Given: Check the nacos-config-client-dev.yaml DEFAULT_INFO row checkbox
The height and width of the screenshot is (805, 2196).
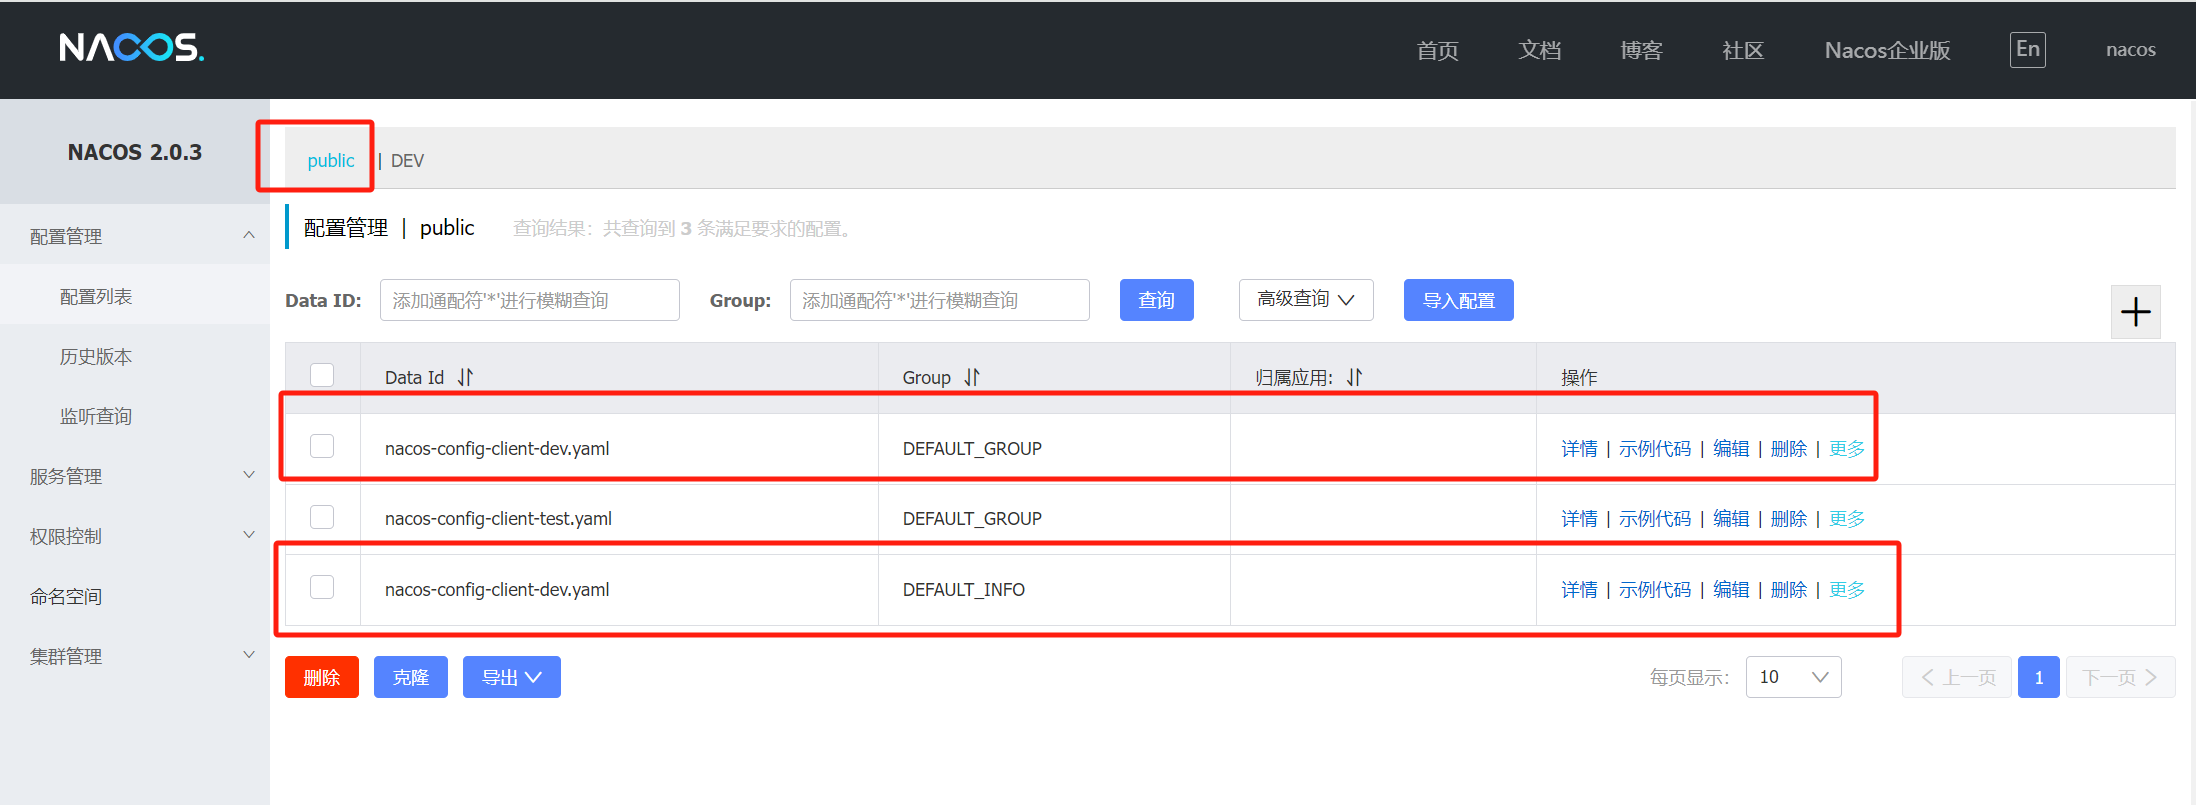Looking at the screenshot, I should 322,587.
